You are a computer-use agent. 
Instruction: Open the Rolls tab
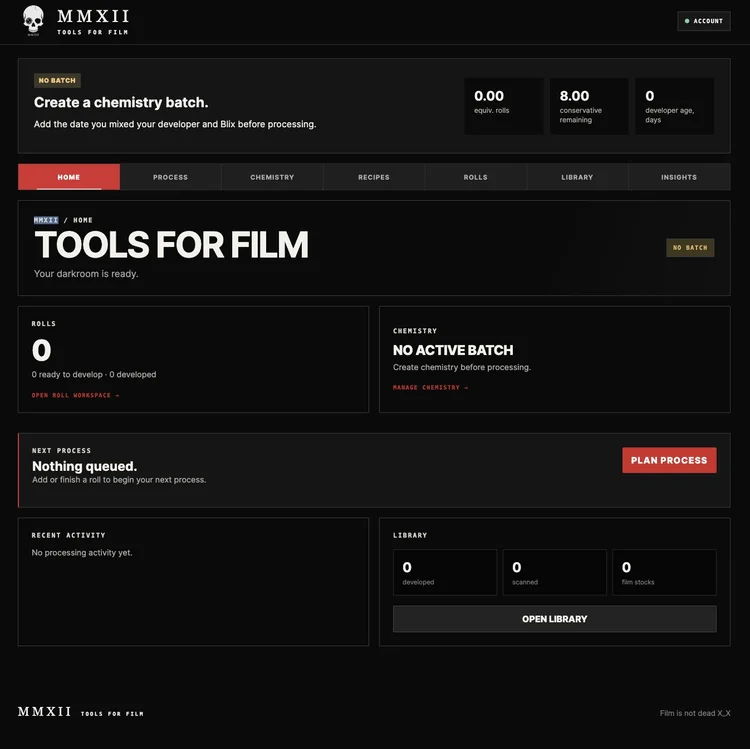[x=475, y=177]
